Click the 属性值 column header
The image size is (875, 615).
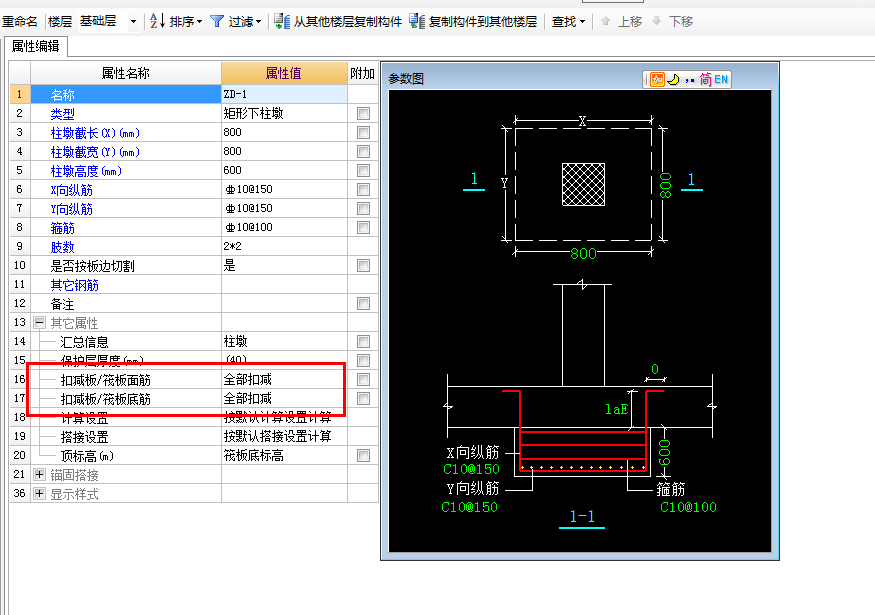click(x=284, y=73)
